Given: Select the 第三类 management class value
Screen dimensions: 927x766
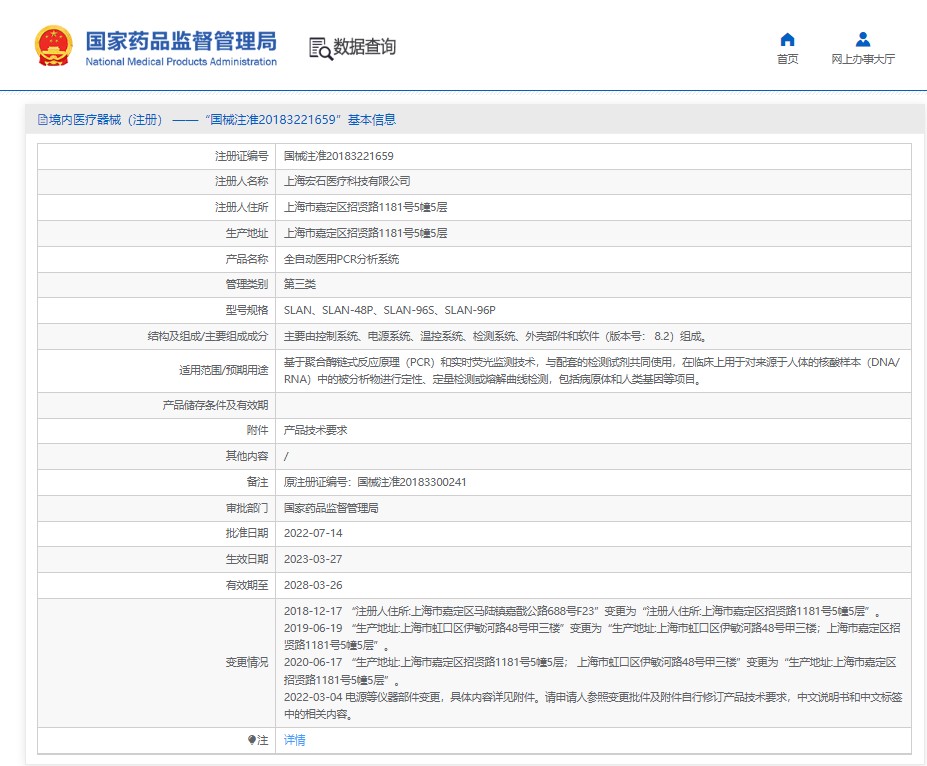Looking at the screenshot, I should 300,284.
